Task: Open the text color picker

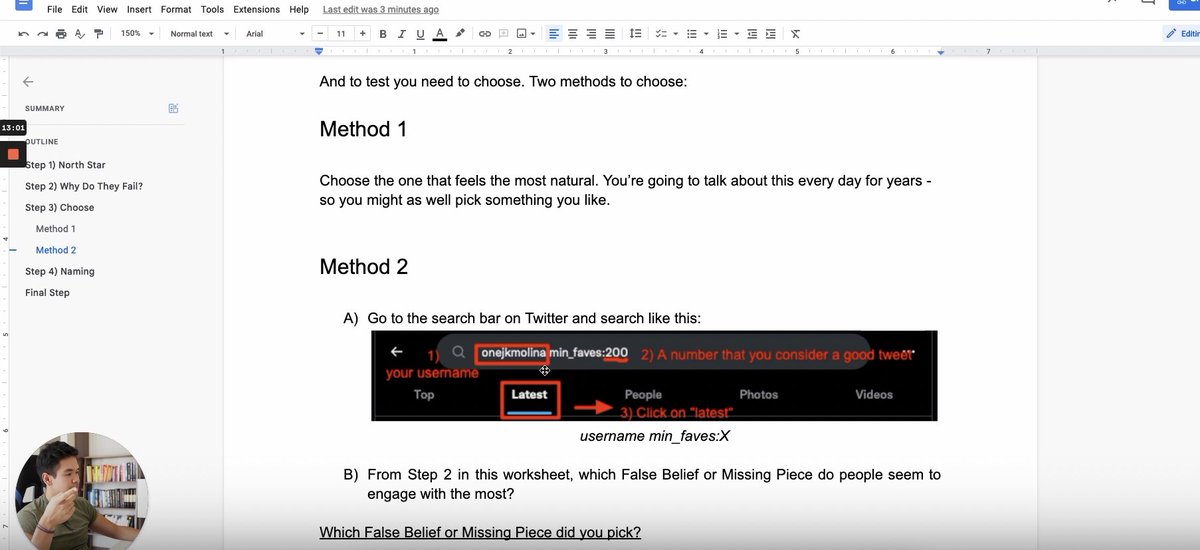Action: [439, 34]
